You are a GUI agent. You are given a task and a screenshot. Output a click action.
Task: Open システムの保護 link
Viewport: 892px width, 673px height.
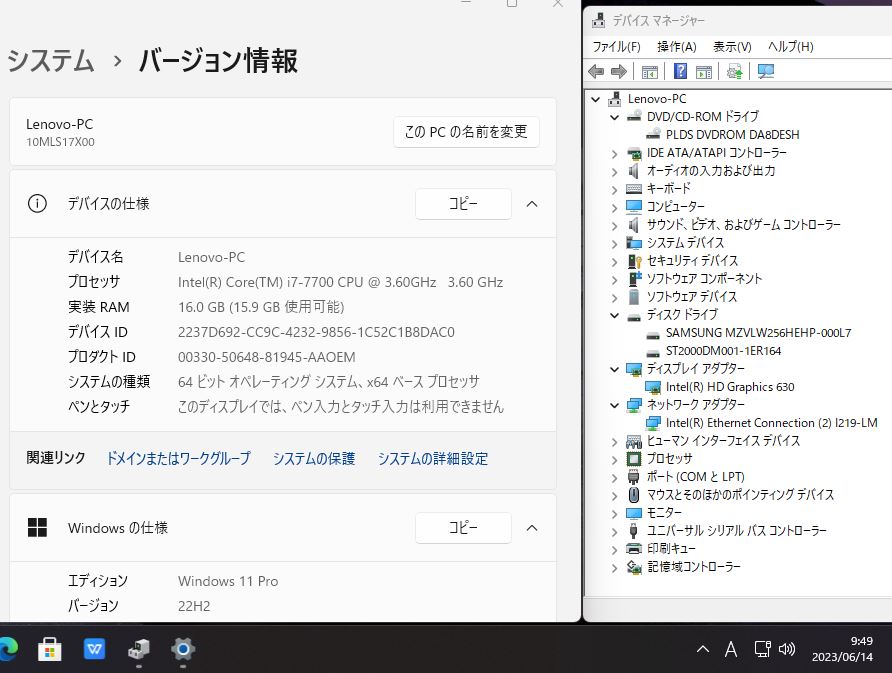[314, 459]
